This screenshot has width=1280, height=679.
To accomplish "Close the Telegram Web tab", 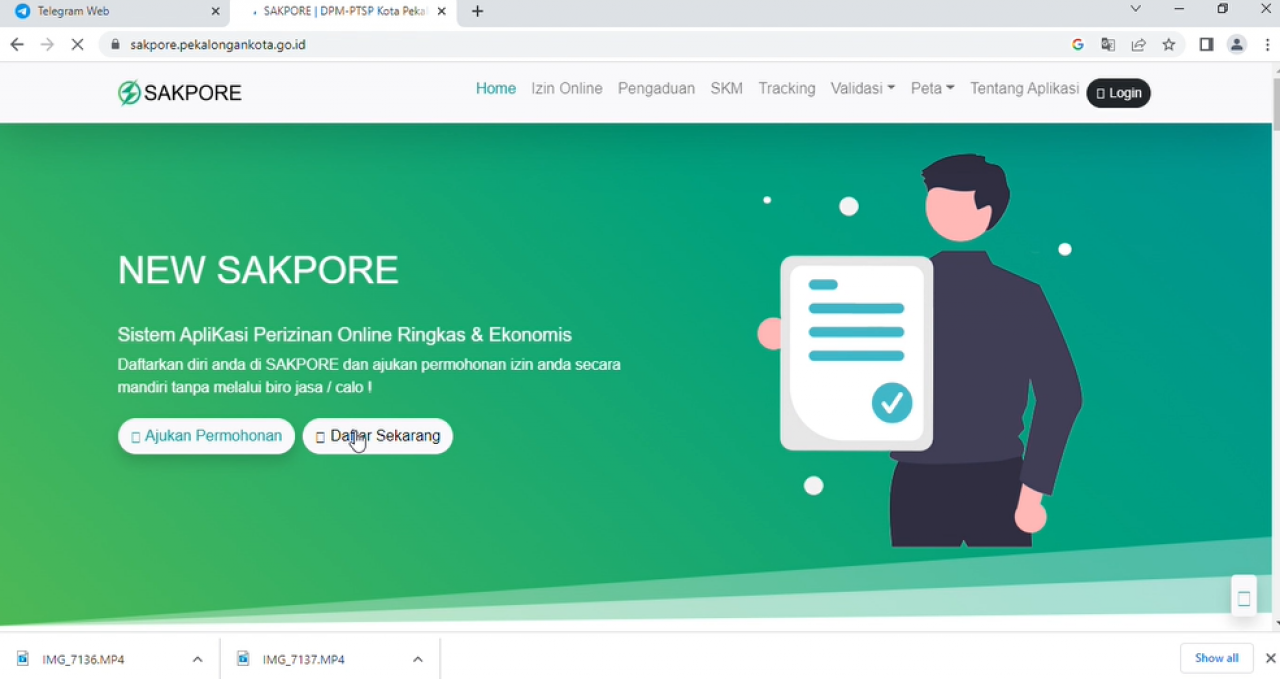I will coord(215,11).
